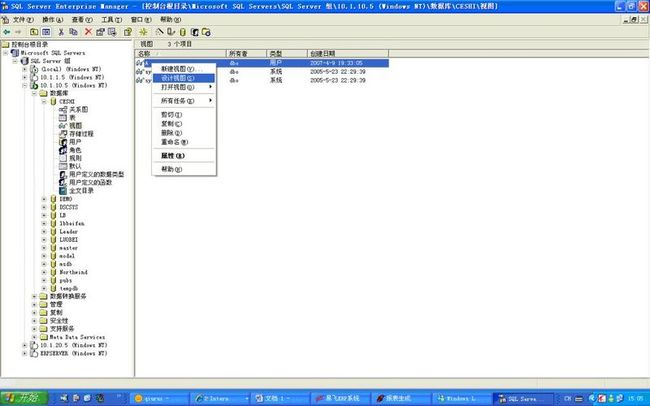The image size is (650, 406).
Task: Open 所有任务 submenu in context menu
Action: point(184,101)
